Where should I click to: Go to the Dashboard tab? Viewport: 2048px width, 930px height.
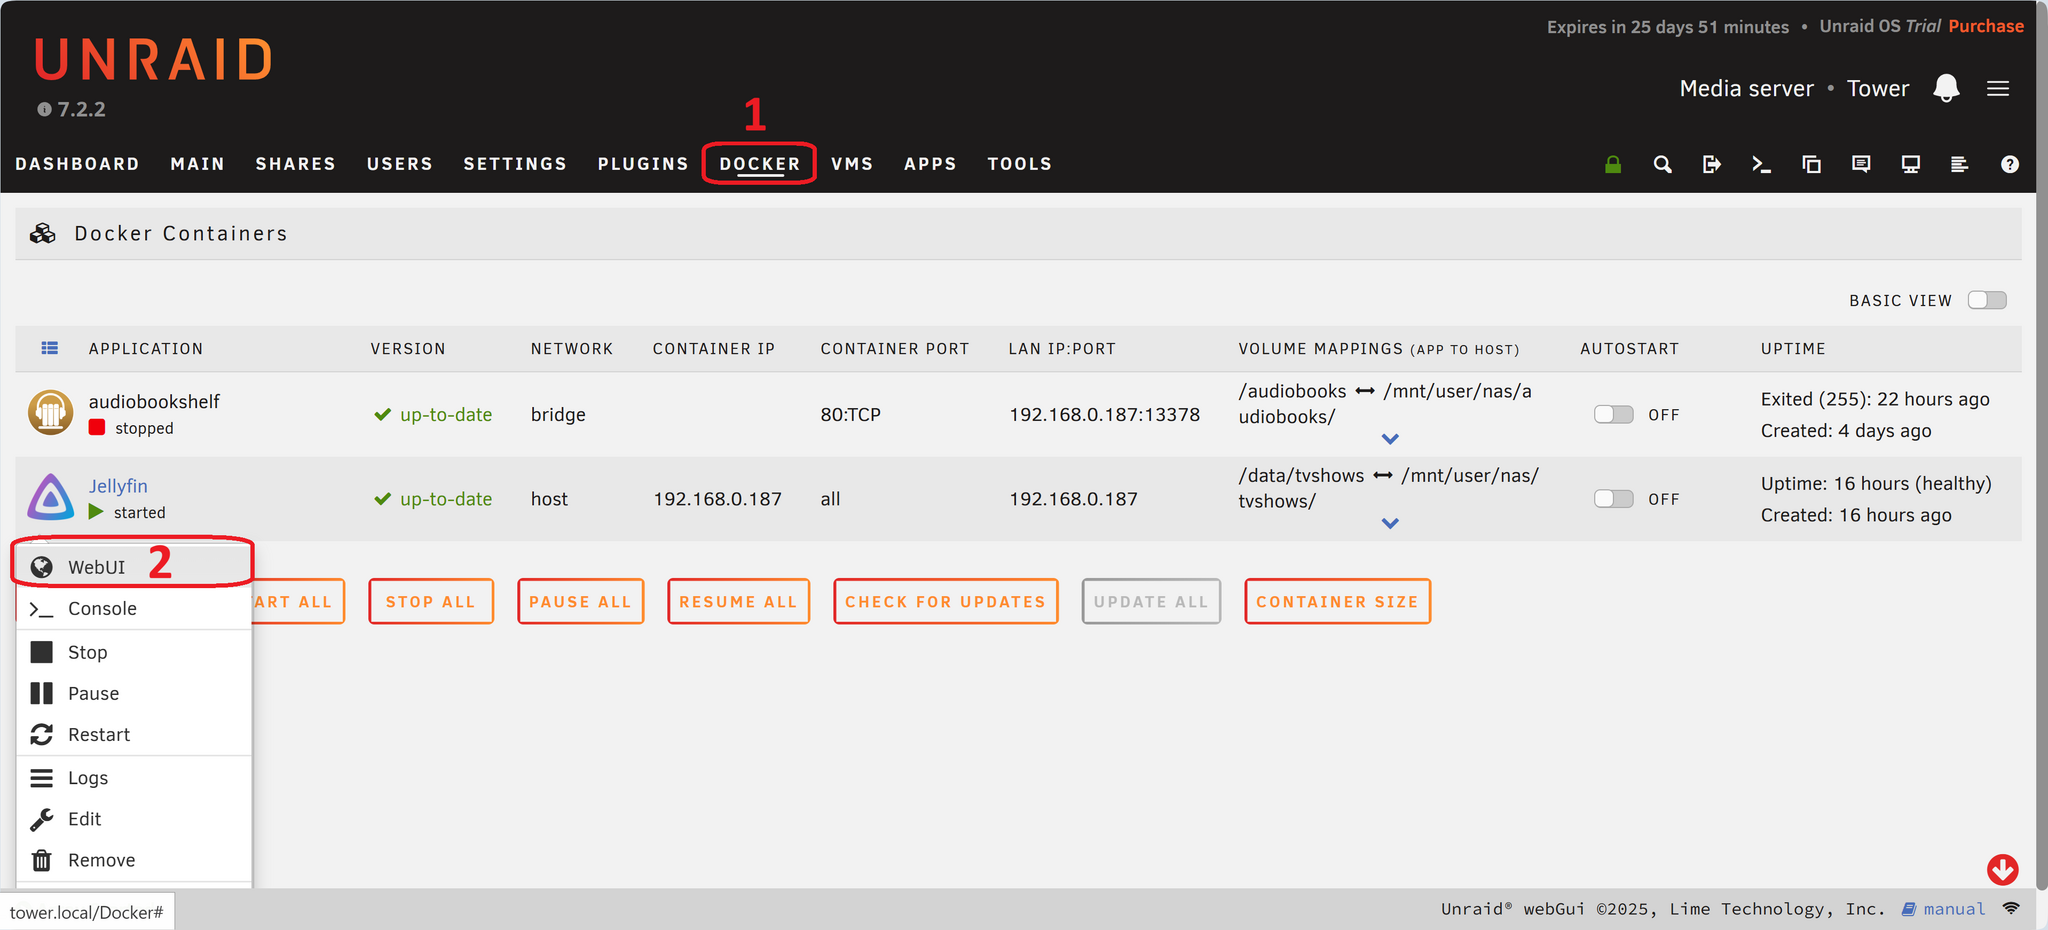point(77,164)
